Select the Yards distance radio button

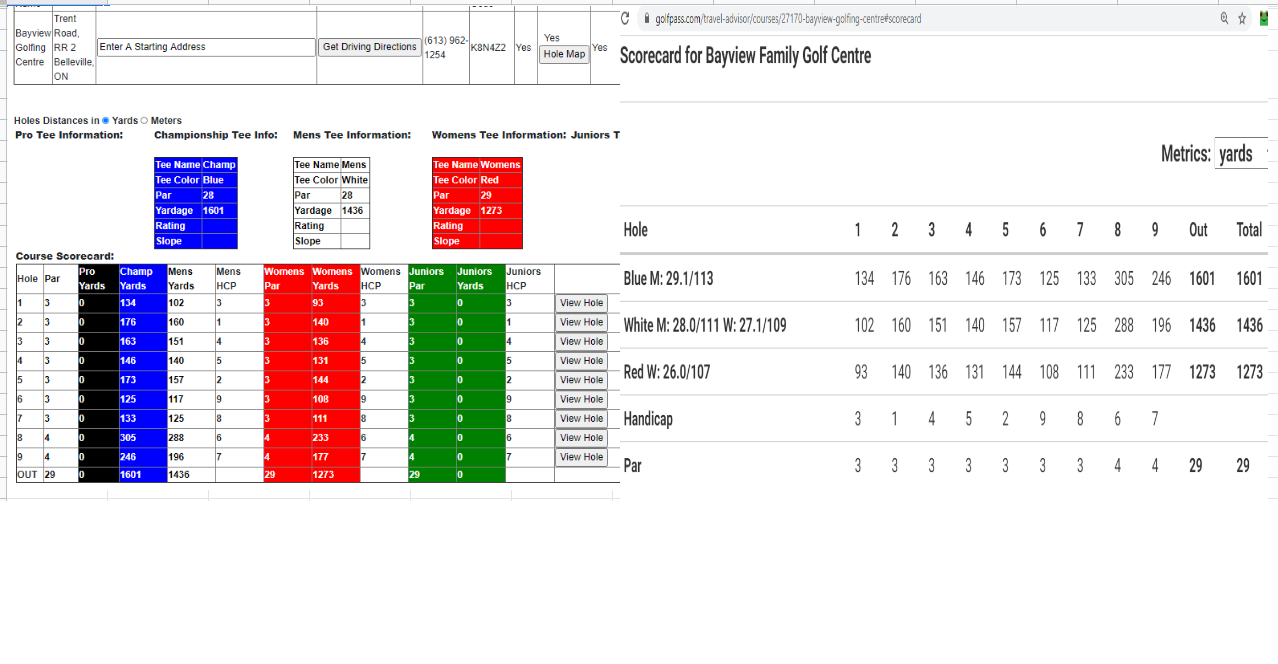106,121
